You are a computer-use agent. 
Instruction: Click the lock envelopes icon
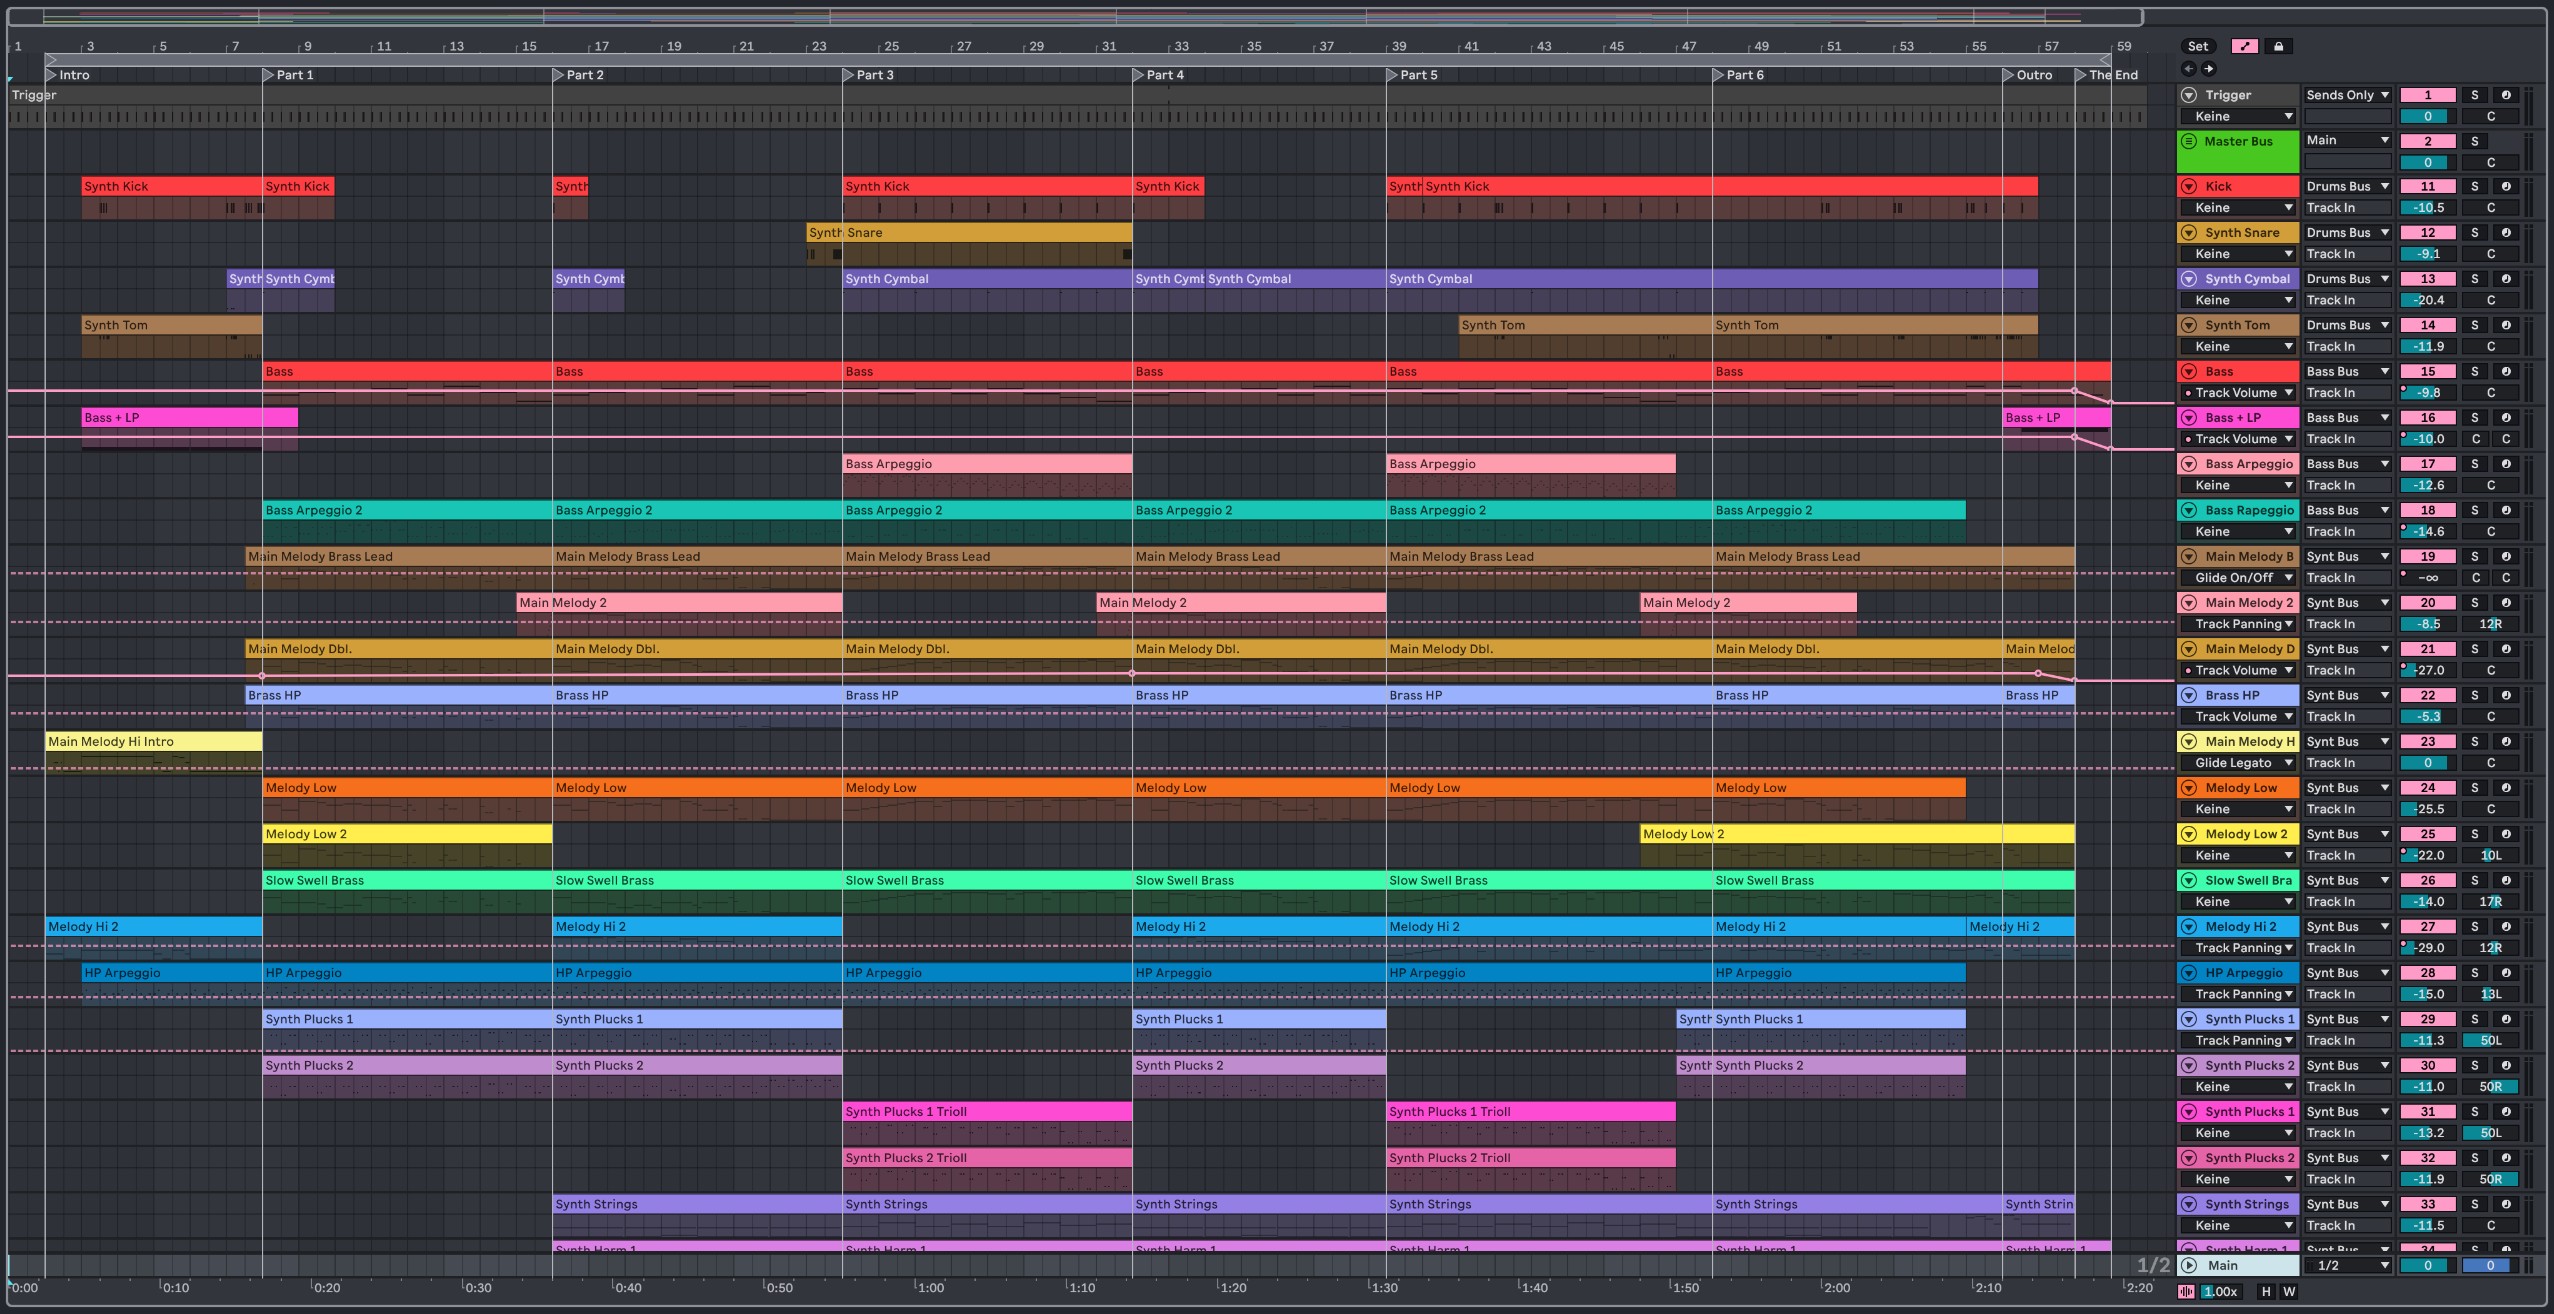pos(2278,46)
